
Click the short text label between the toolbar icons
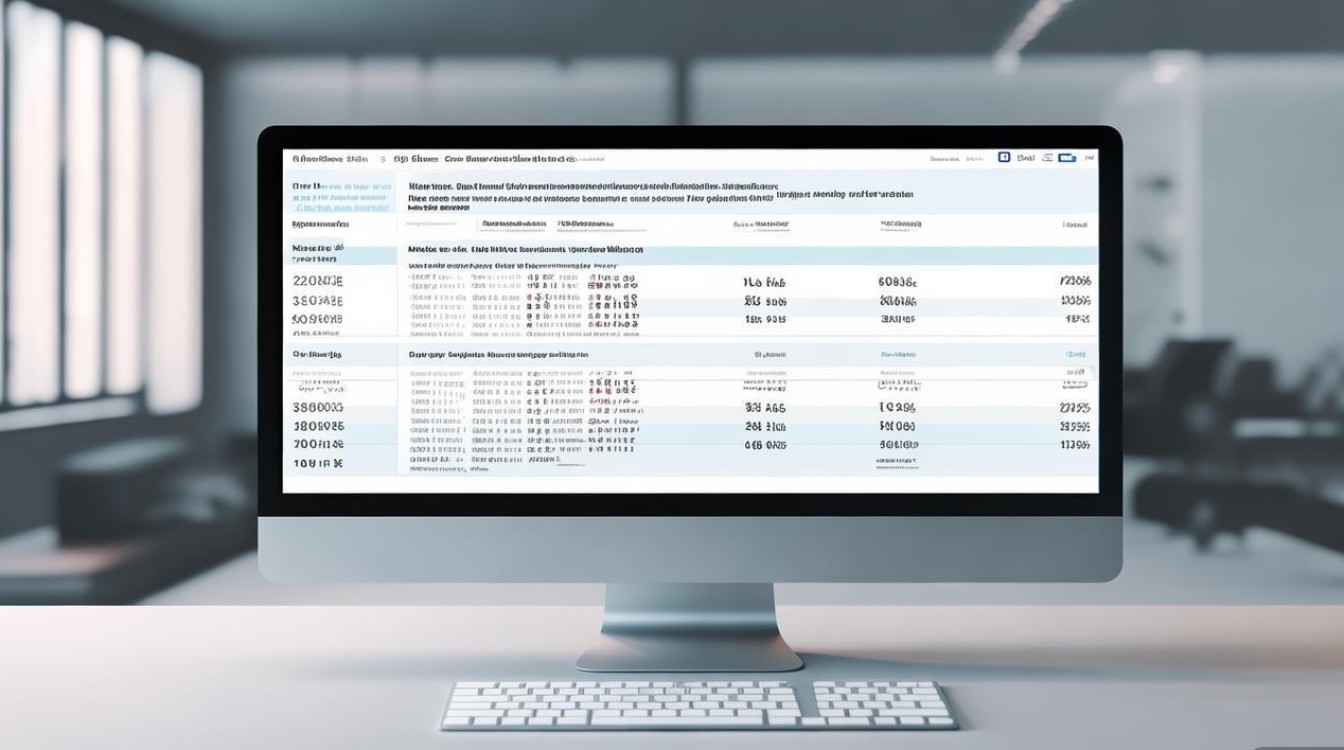(1026, 158)
